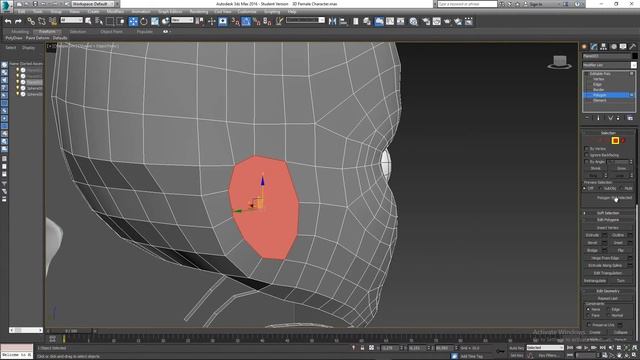This screenshot has width=640, height=360.
Task: Set Constraints to Face
Action: click(x=588, y=316)
